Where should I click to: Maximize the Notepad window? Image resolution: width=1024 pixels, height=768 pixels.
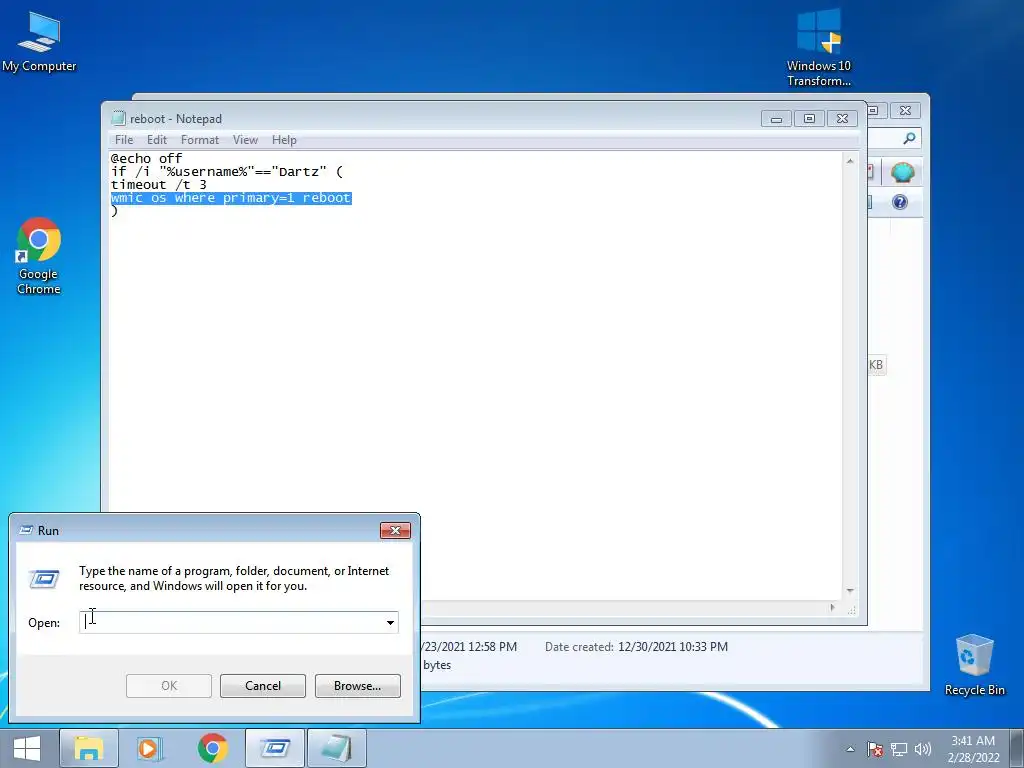(809, 119)
